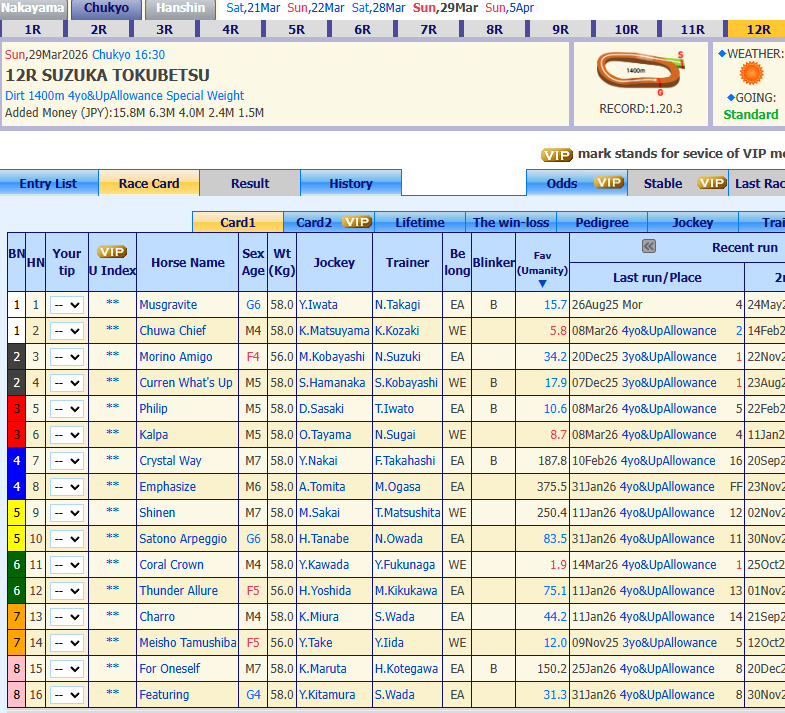Switch to the Hanshin racecourse tab
Screen dimensions: 785x713
click(x=181, y=9)
